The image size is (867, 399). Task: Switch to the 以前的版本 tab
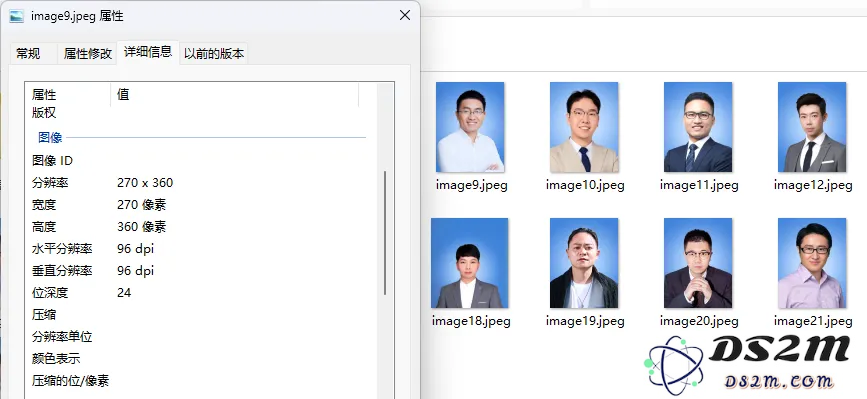coord(214,53)
